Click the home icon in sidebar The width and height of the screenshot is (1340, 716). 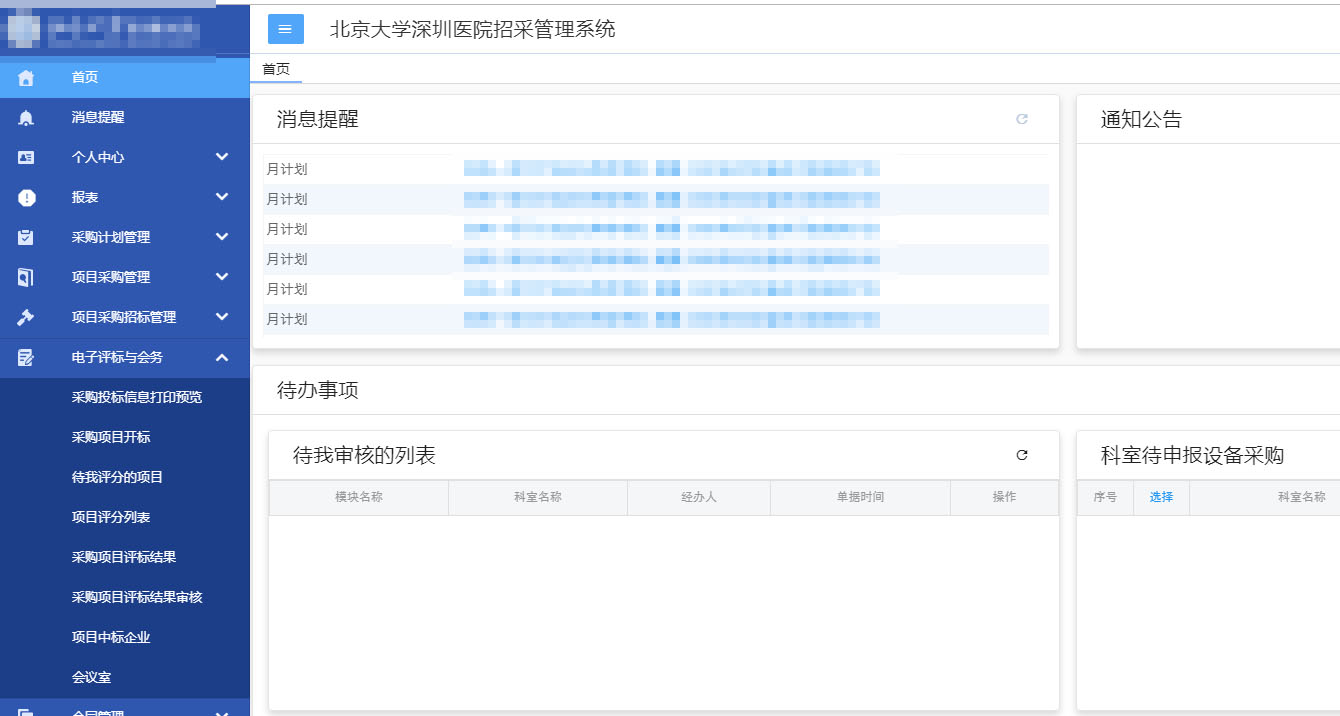(x=26, y=77)
